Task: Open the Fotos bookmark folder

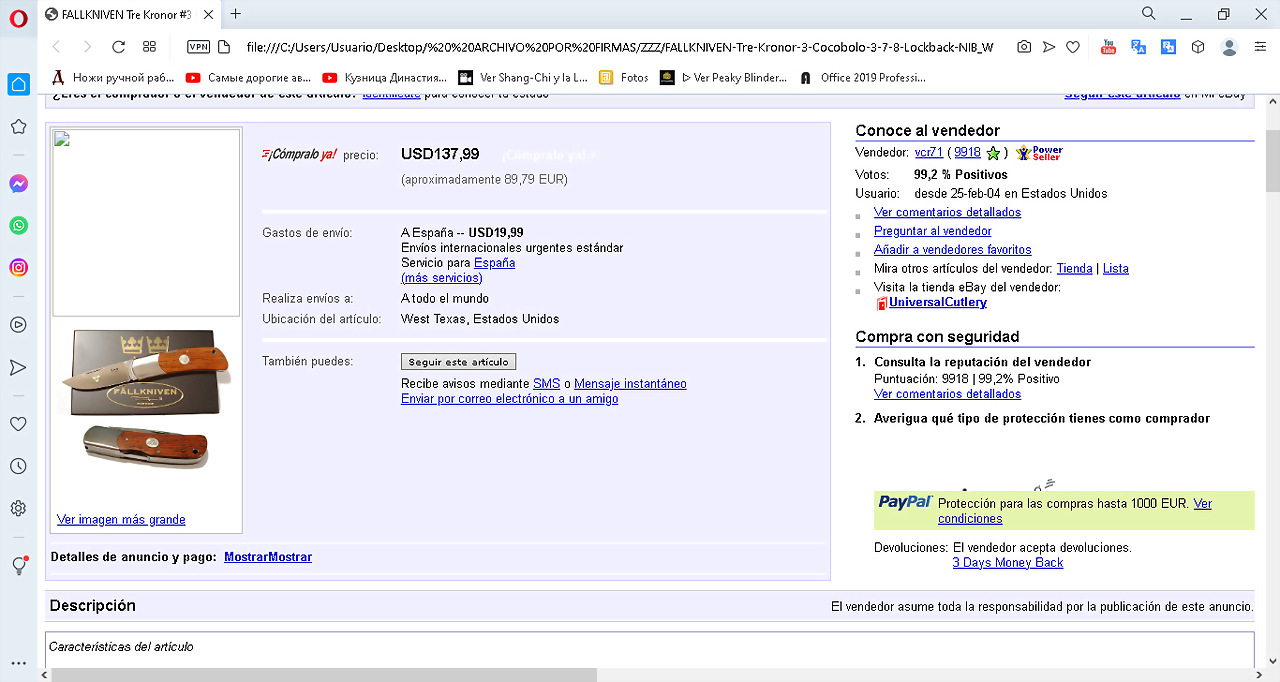Action: [x=624, y=77]
